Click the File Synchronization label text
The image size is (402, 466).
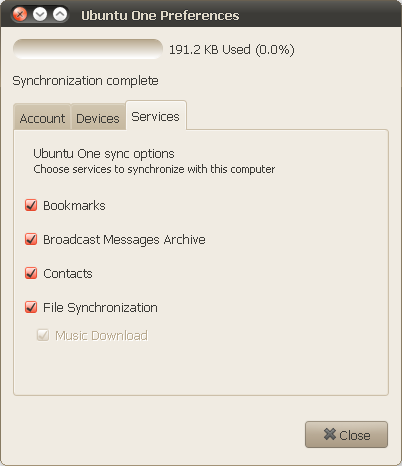[x=100, y=307]
